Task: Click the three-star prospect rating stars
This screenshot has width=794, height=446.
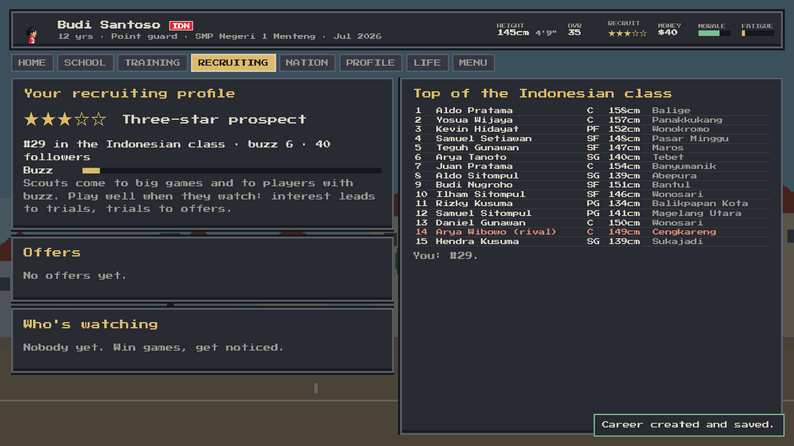Action: click(x=65, y=119)
